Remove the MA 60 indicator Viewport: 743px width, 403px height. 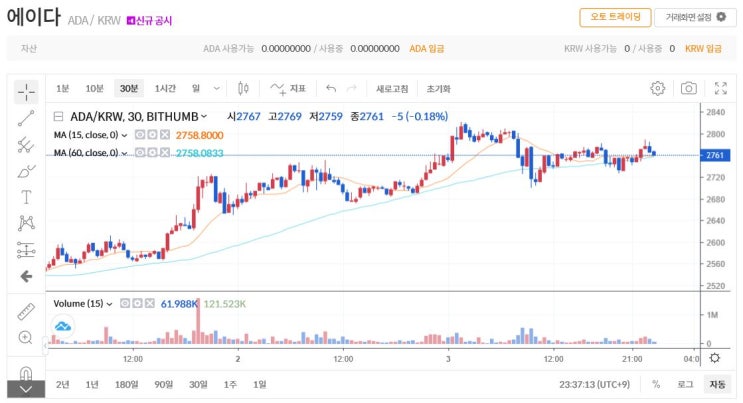(164, 153)
